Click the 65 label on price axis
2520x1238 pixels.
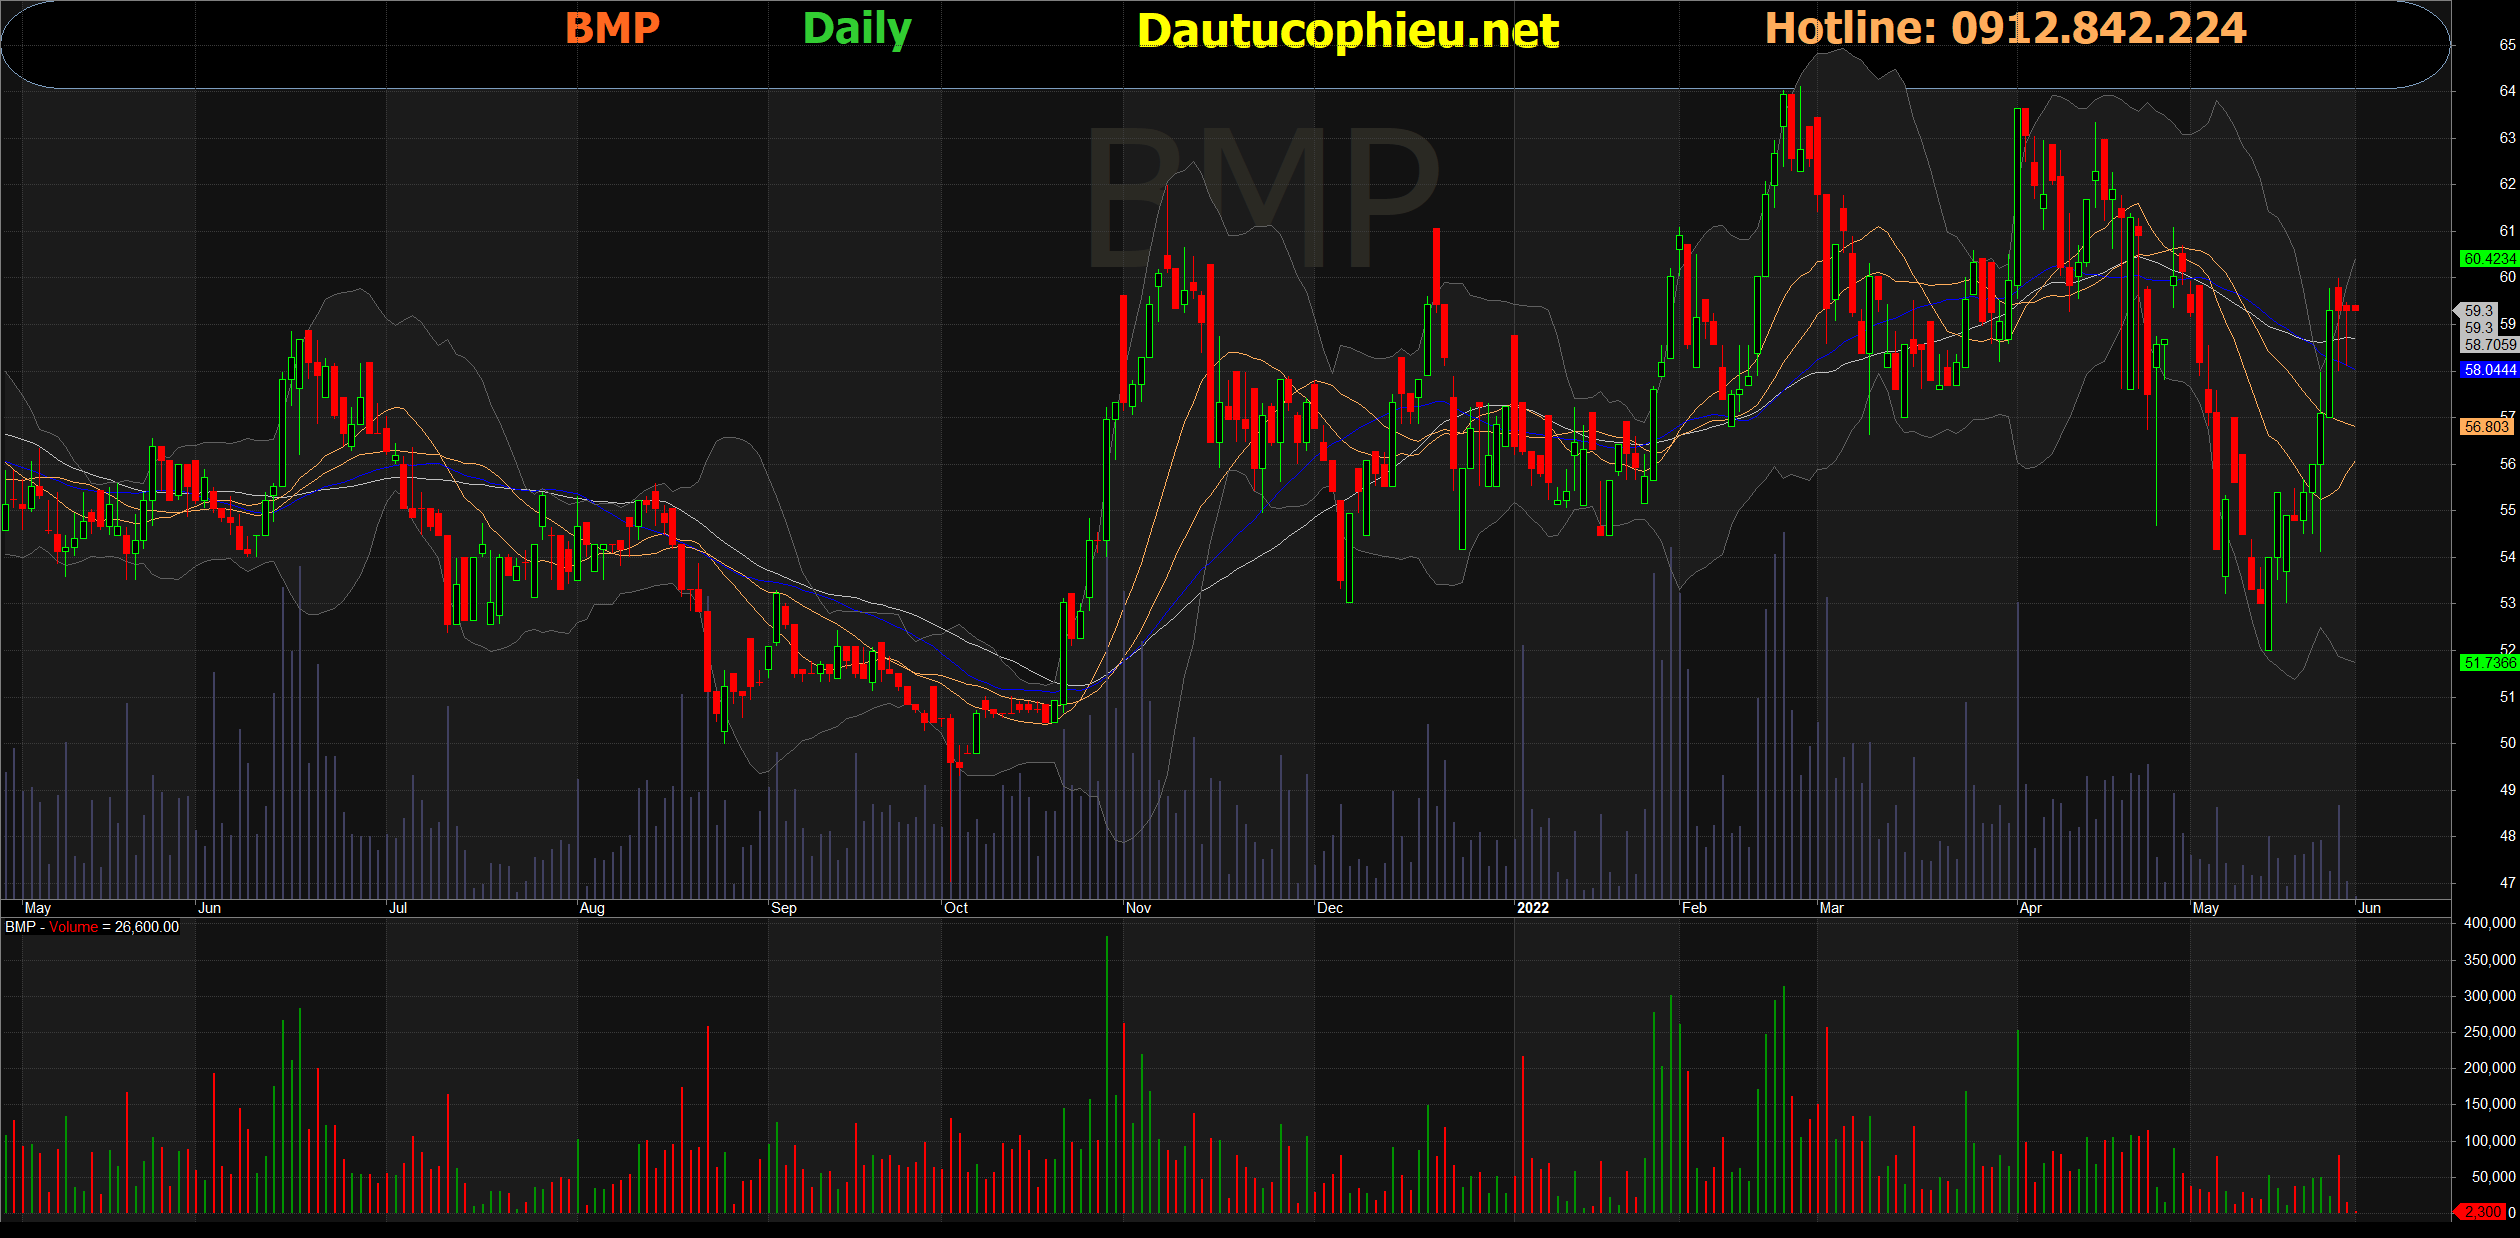click(2507, 45)
